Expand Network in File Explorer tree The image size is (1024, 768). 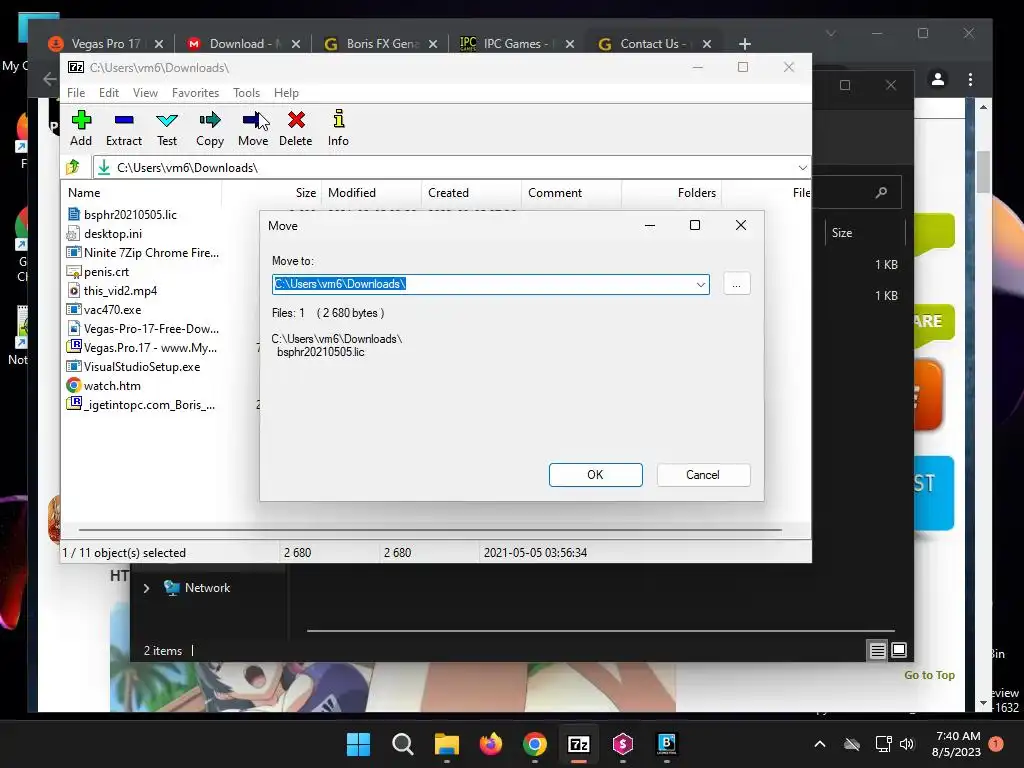146,588
